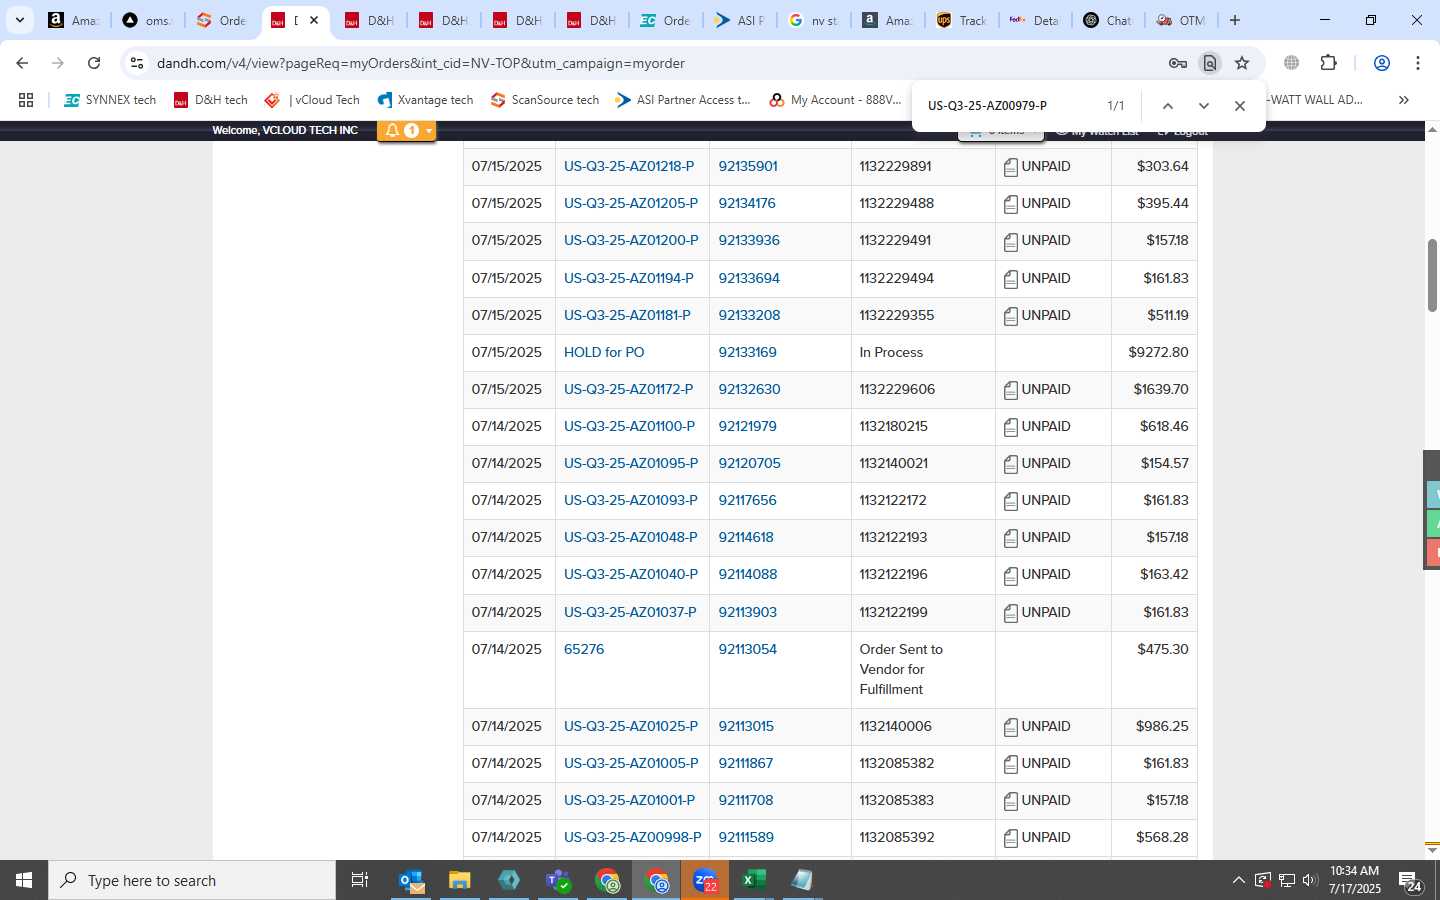Open Windows Start menu
1440x900 pixels.
pyautogui.click(x=24, y=880)
